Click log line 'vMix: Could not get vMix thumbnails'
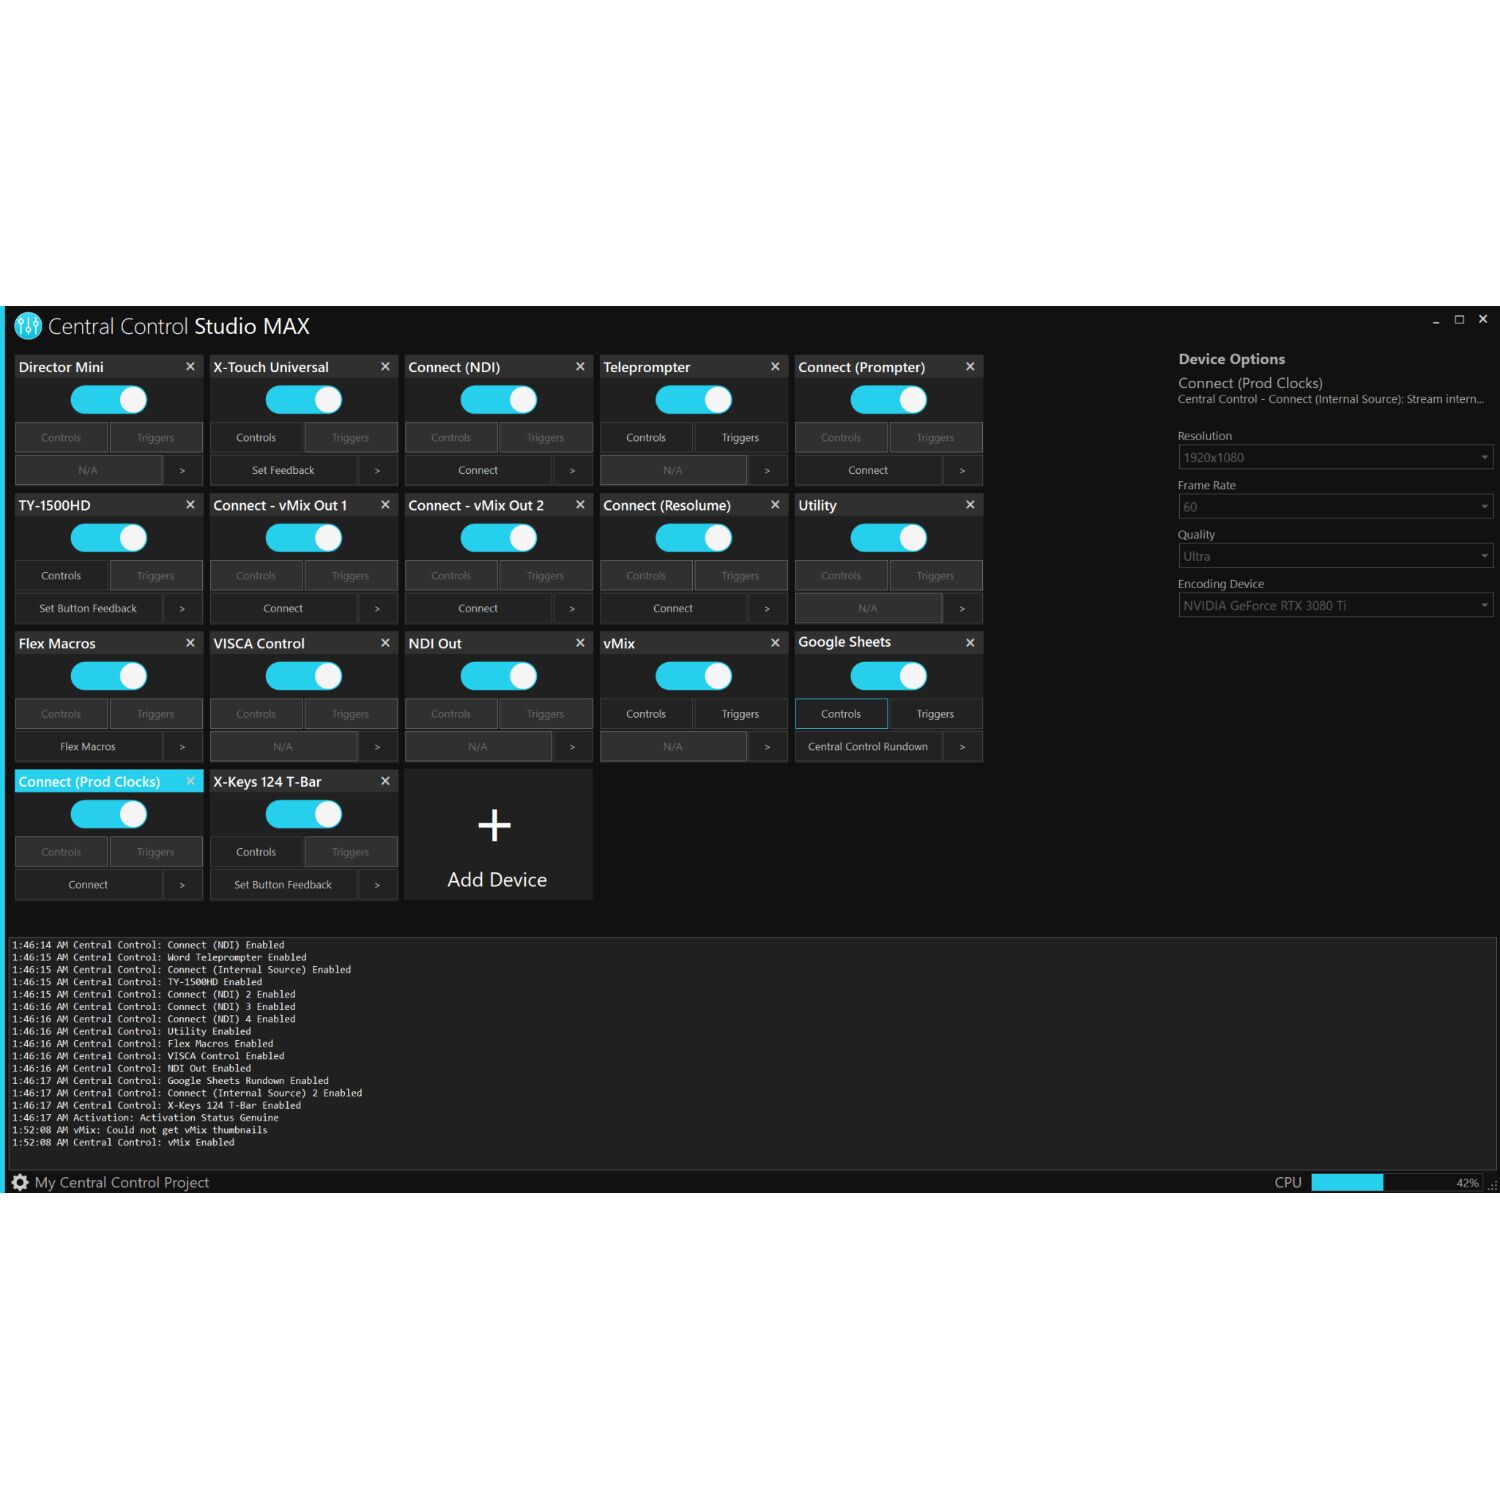Image resolution: width=1500 pixels, height=1500 pixels. click(x=140, y=1130)
